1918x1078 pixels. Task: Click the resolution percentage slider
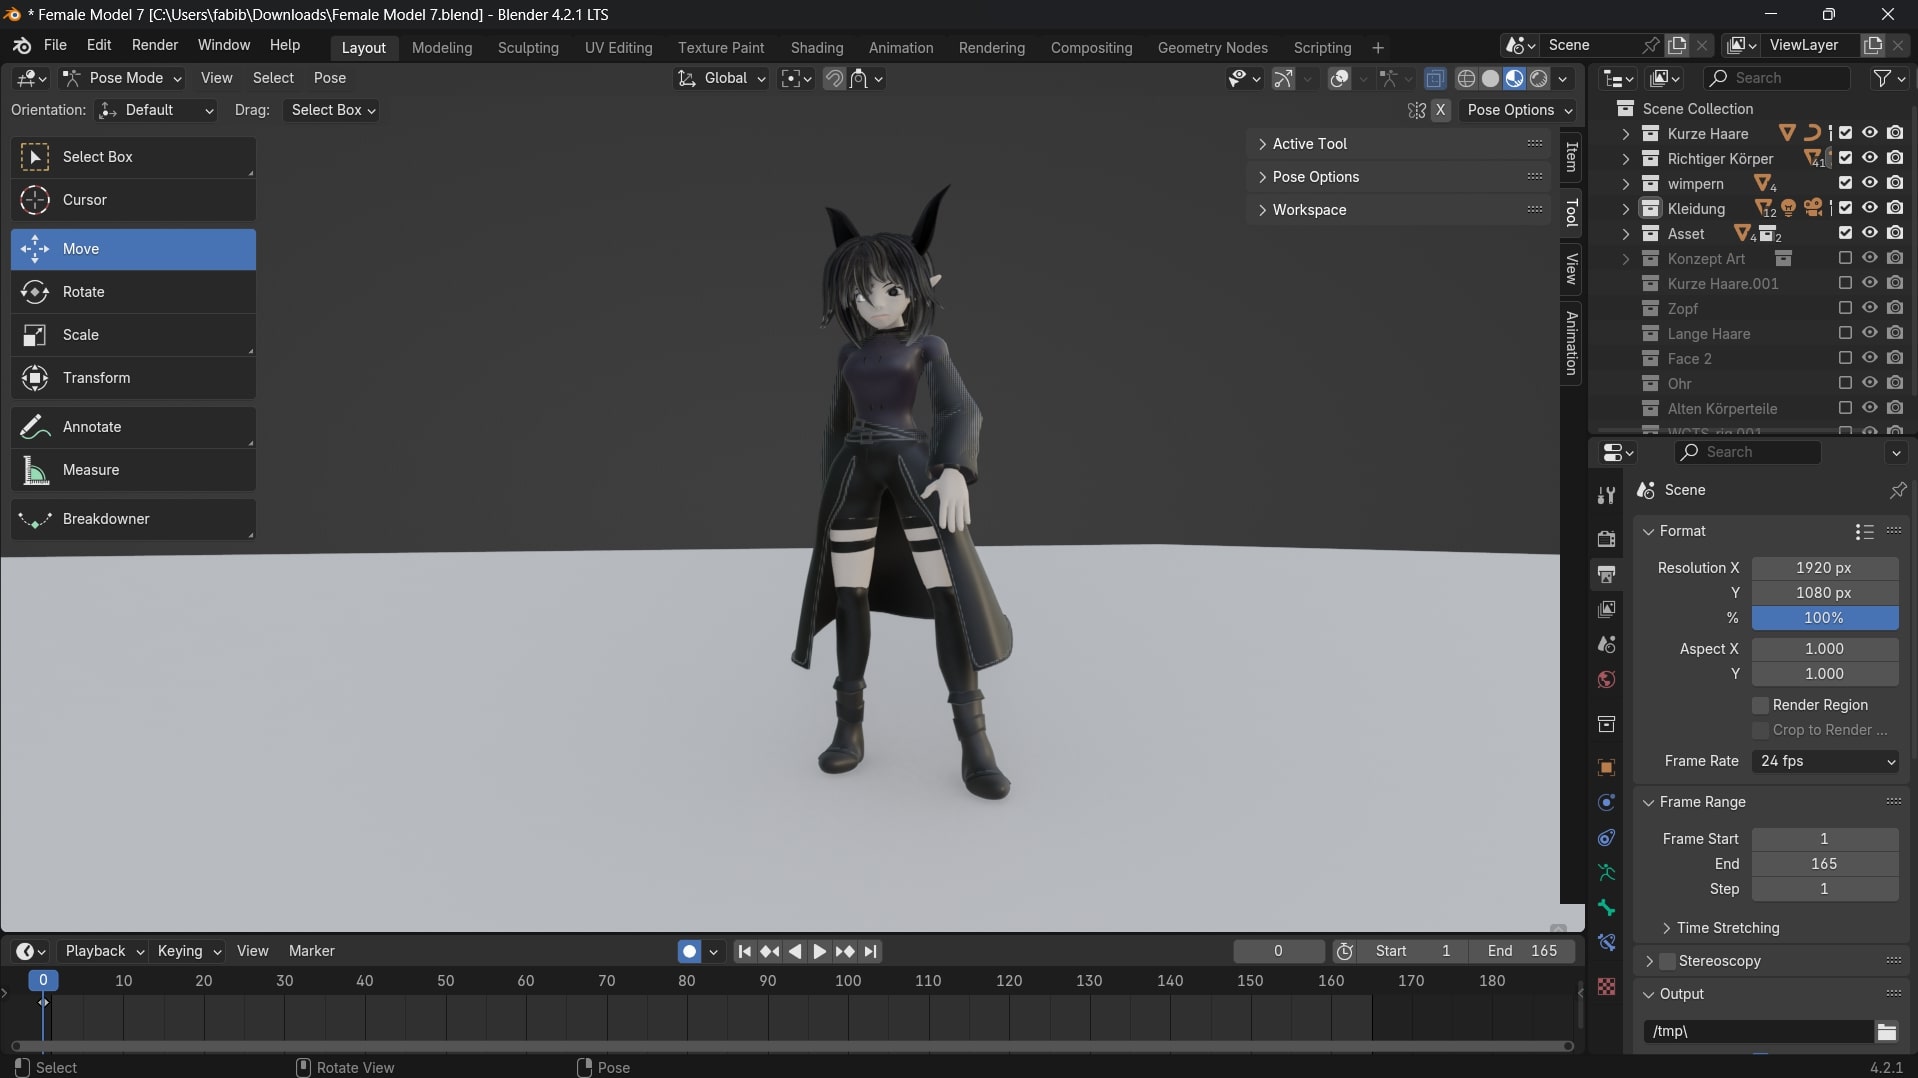tap(1824, 618)
